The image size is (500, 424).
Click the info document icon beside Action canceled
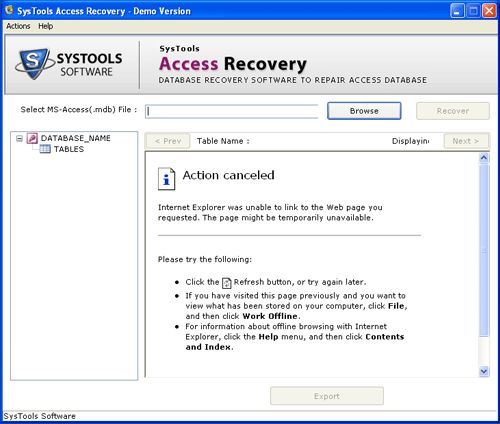166,179
